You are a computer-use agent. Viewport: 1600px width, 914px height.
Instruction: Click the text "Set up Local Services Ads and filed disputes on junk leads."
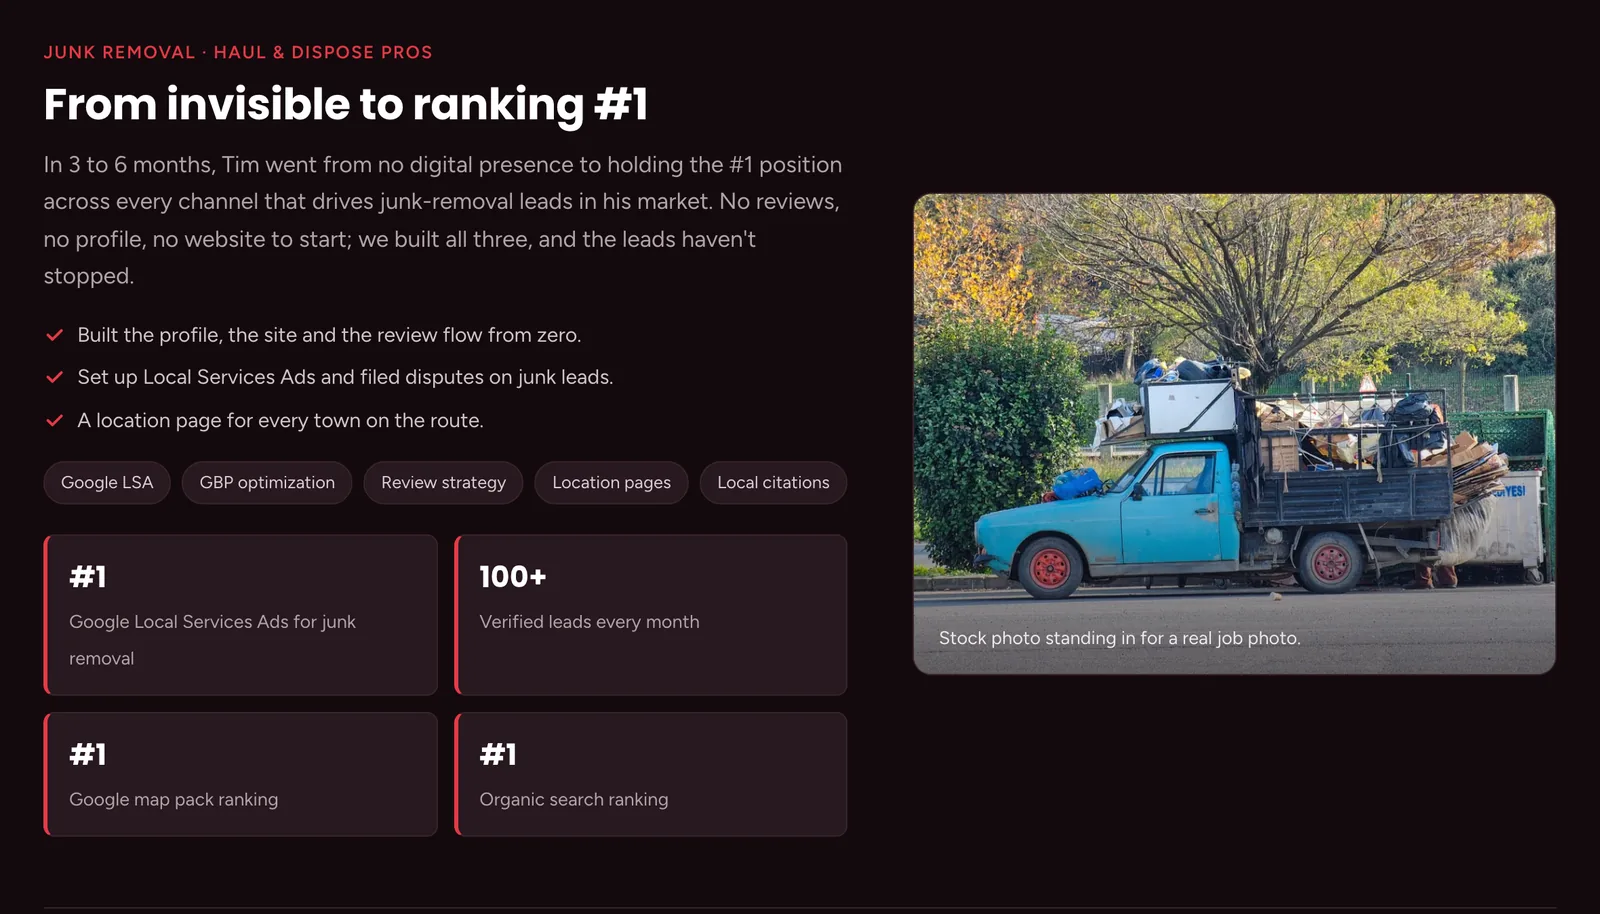[x=345, y=377]
